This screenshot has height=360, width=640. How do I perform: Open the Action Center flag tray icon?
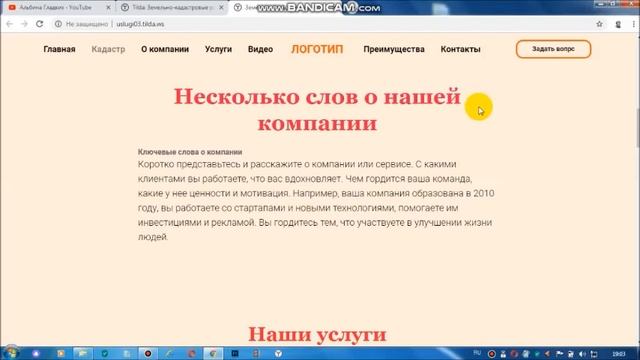[x=559, y=354]
